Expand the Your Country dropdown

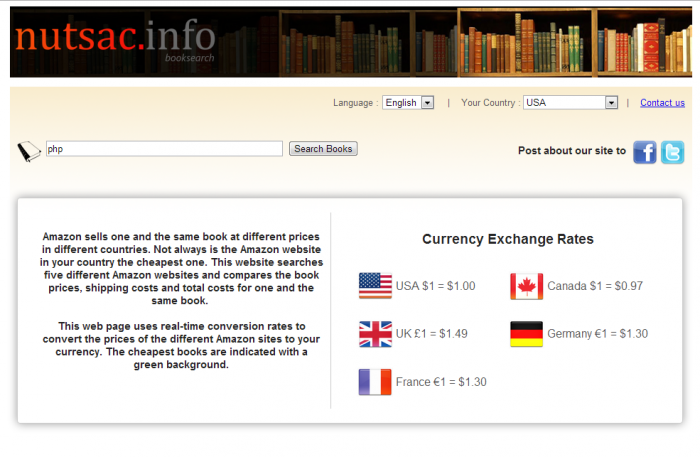pos(571,102)
